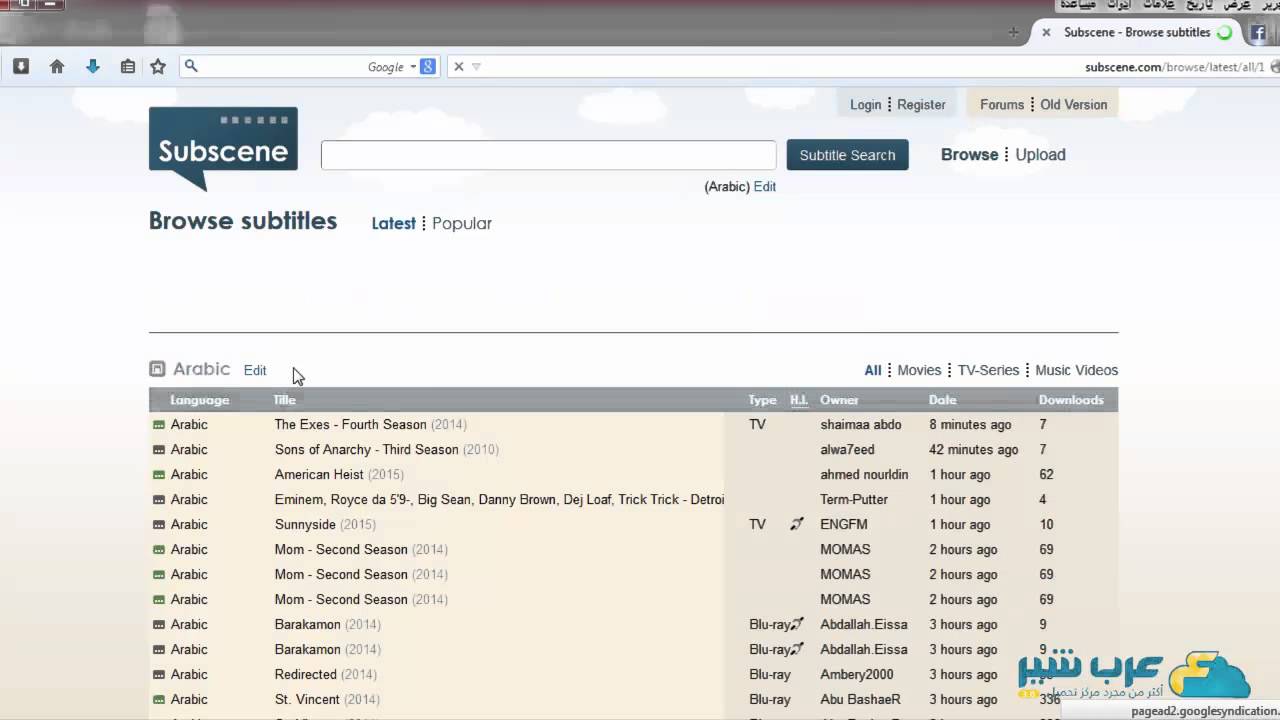Select the Popular subtitles tab
This screenshot has height=720, width=1280.
tap(462, 223)
